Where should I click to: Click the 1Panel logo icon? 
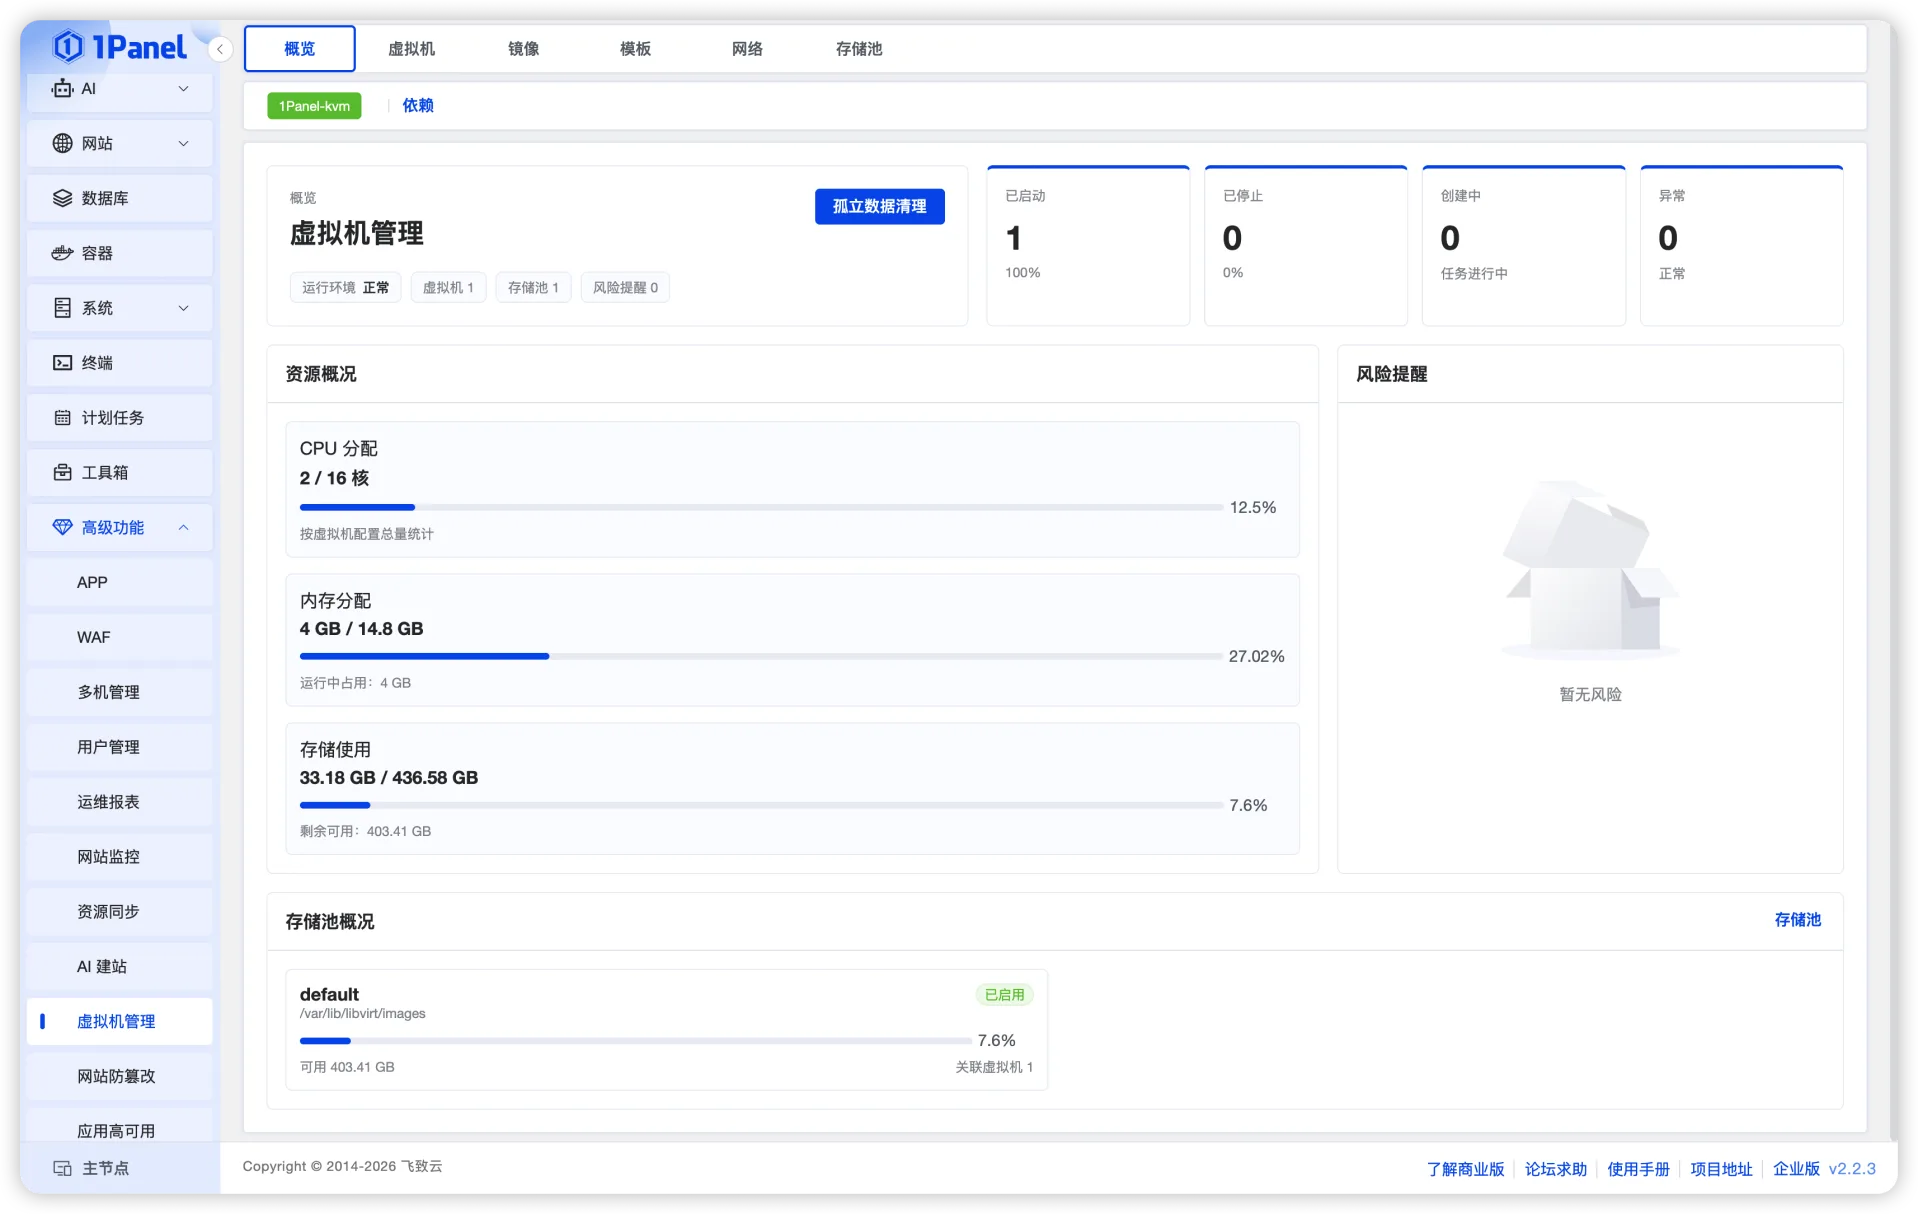(x=68, y=46)
